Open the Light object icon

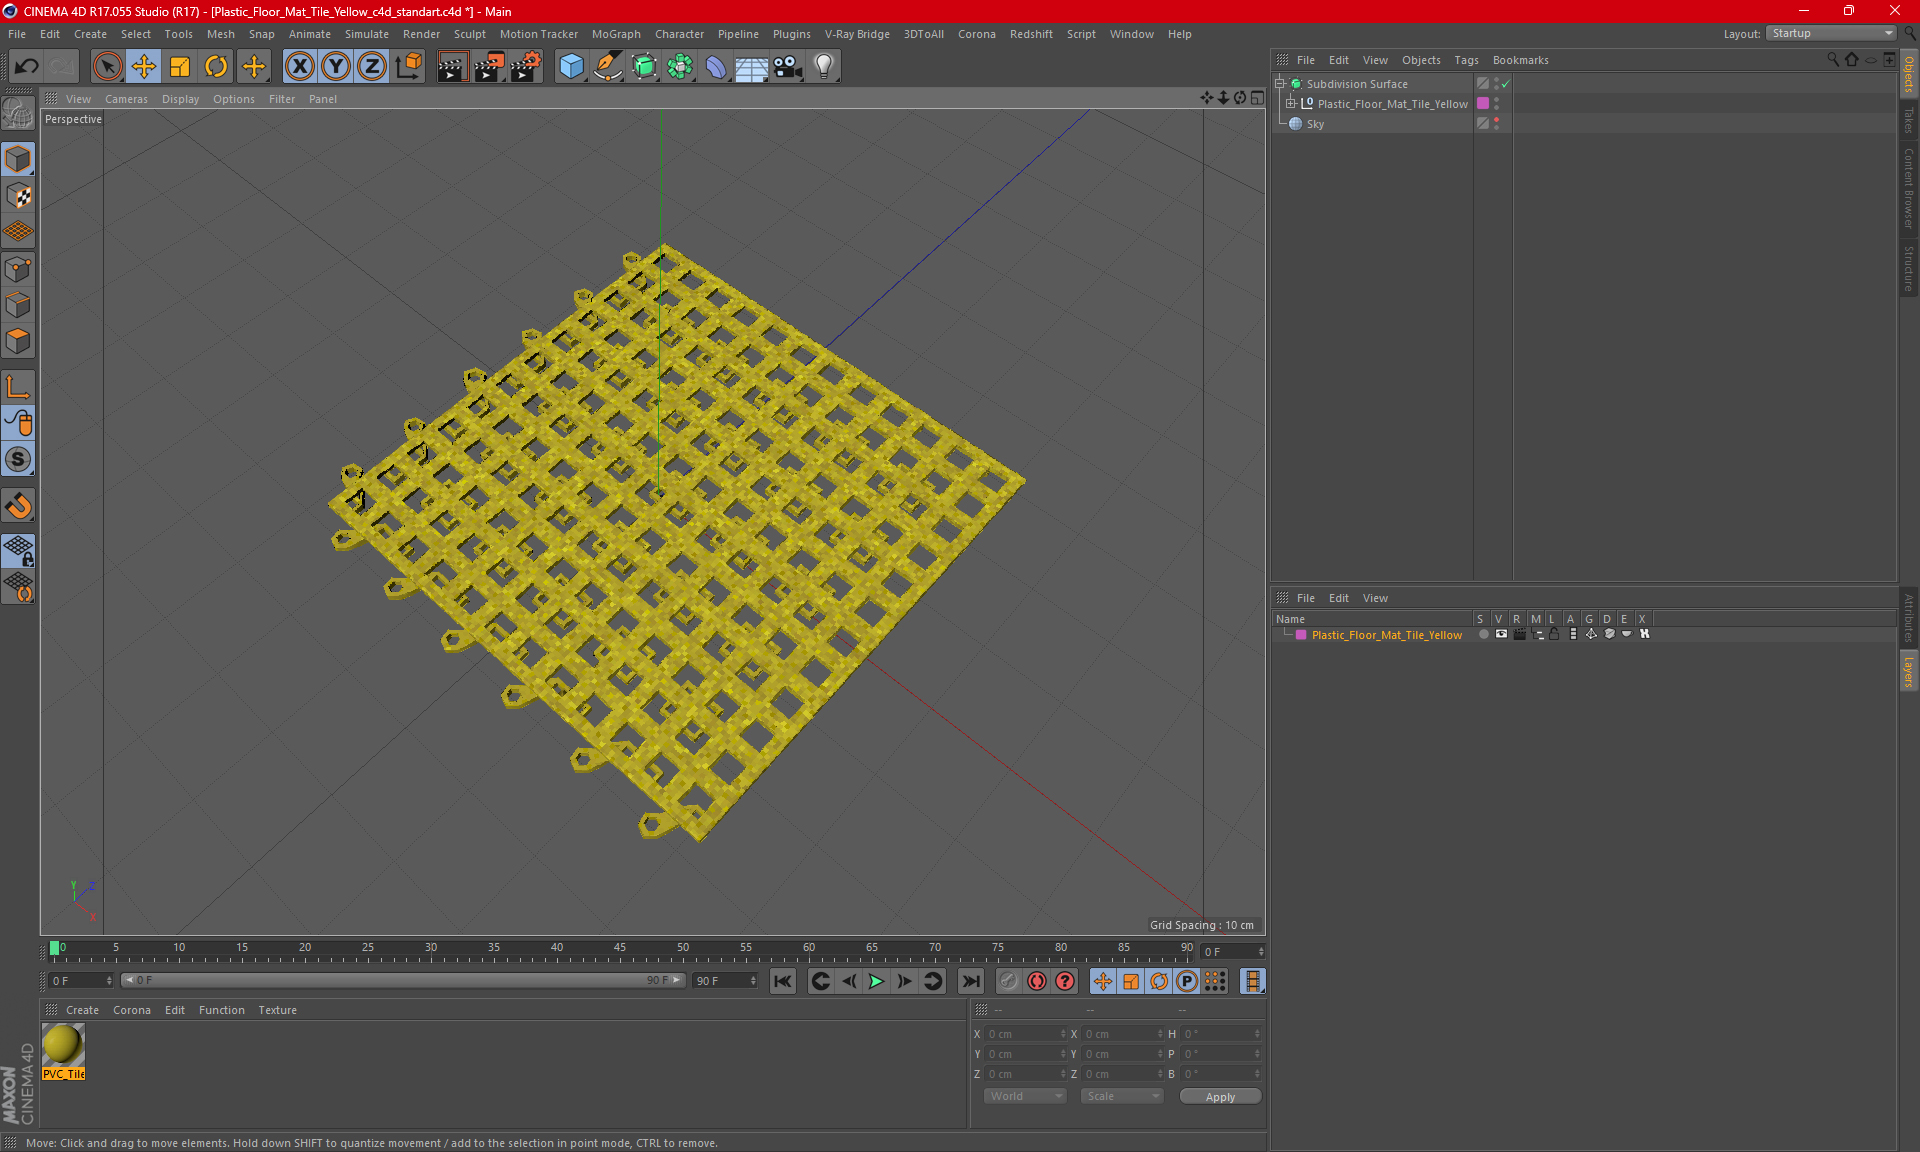click(823, 66)
